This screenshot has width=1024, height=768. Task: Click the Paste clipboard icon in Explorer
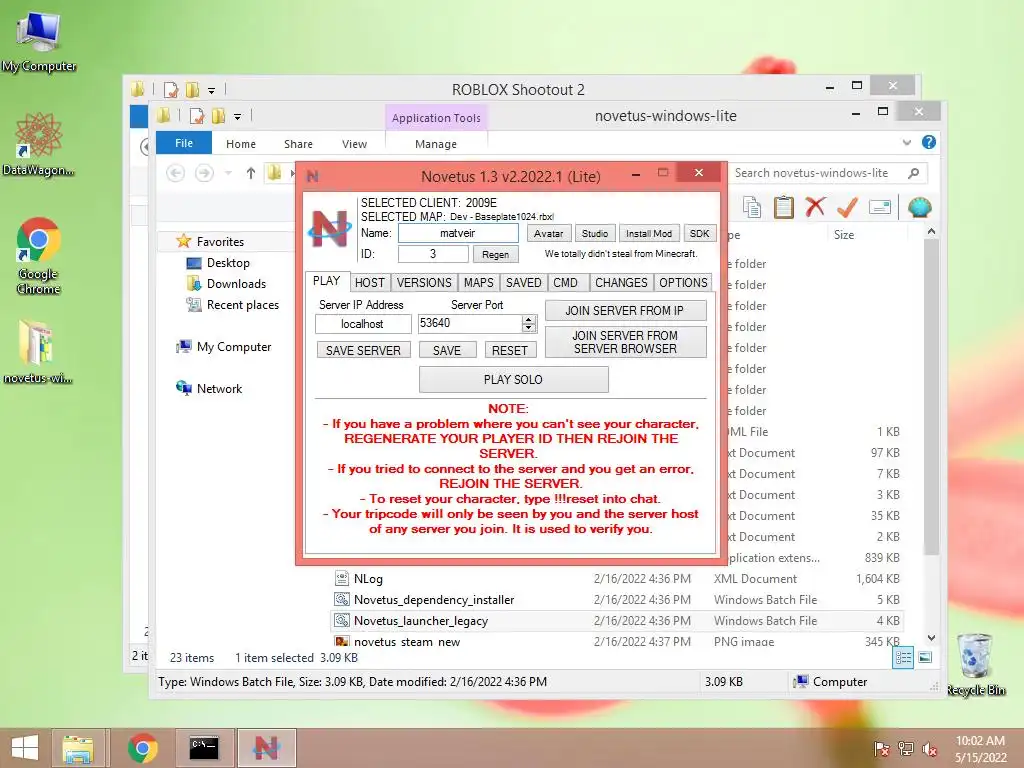click(x=784, y=208)
